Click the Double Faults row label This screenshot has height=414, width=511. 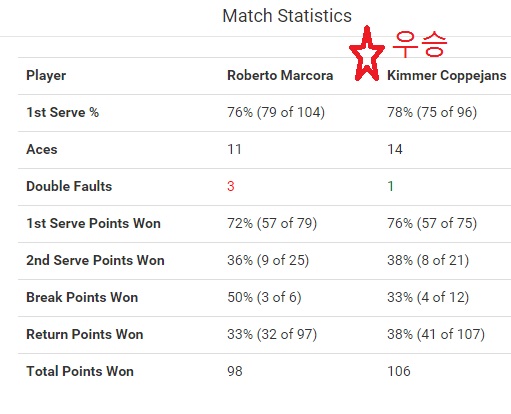(69, 186)
